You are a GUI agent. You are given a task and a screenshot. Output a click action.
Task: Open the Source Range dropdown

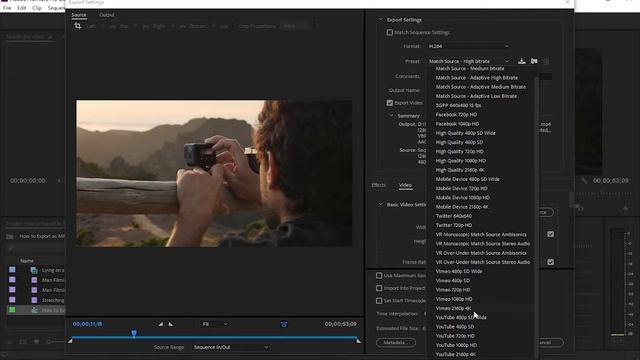231,347
